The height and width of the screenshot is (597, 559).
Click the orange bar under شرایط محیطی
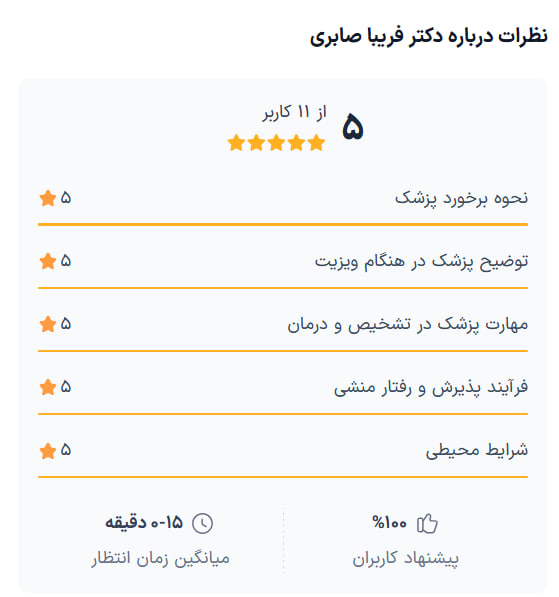tap(283, 477)
